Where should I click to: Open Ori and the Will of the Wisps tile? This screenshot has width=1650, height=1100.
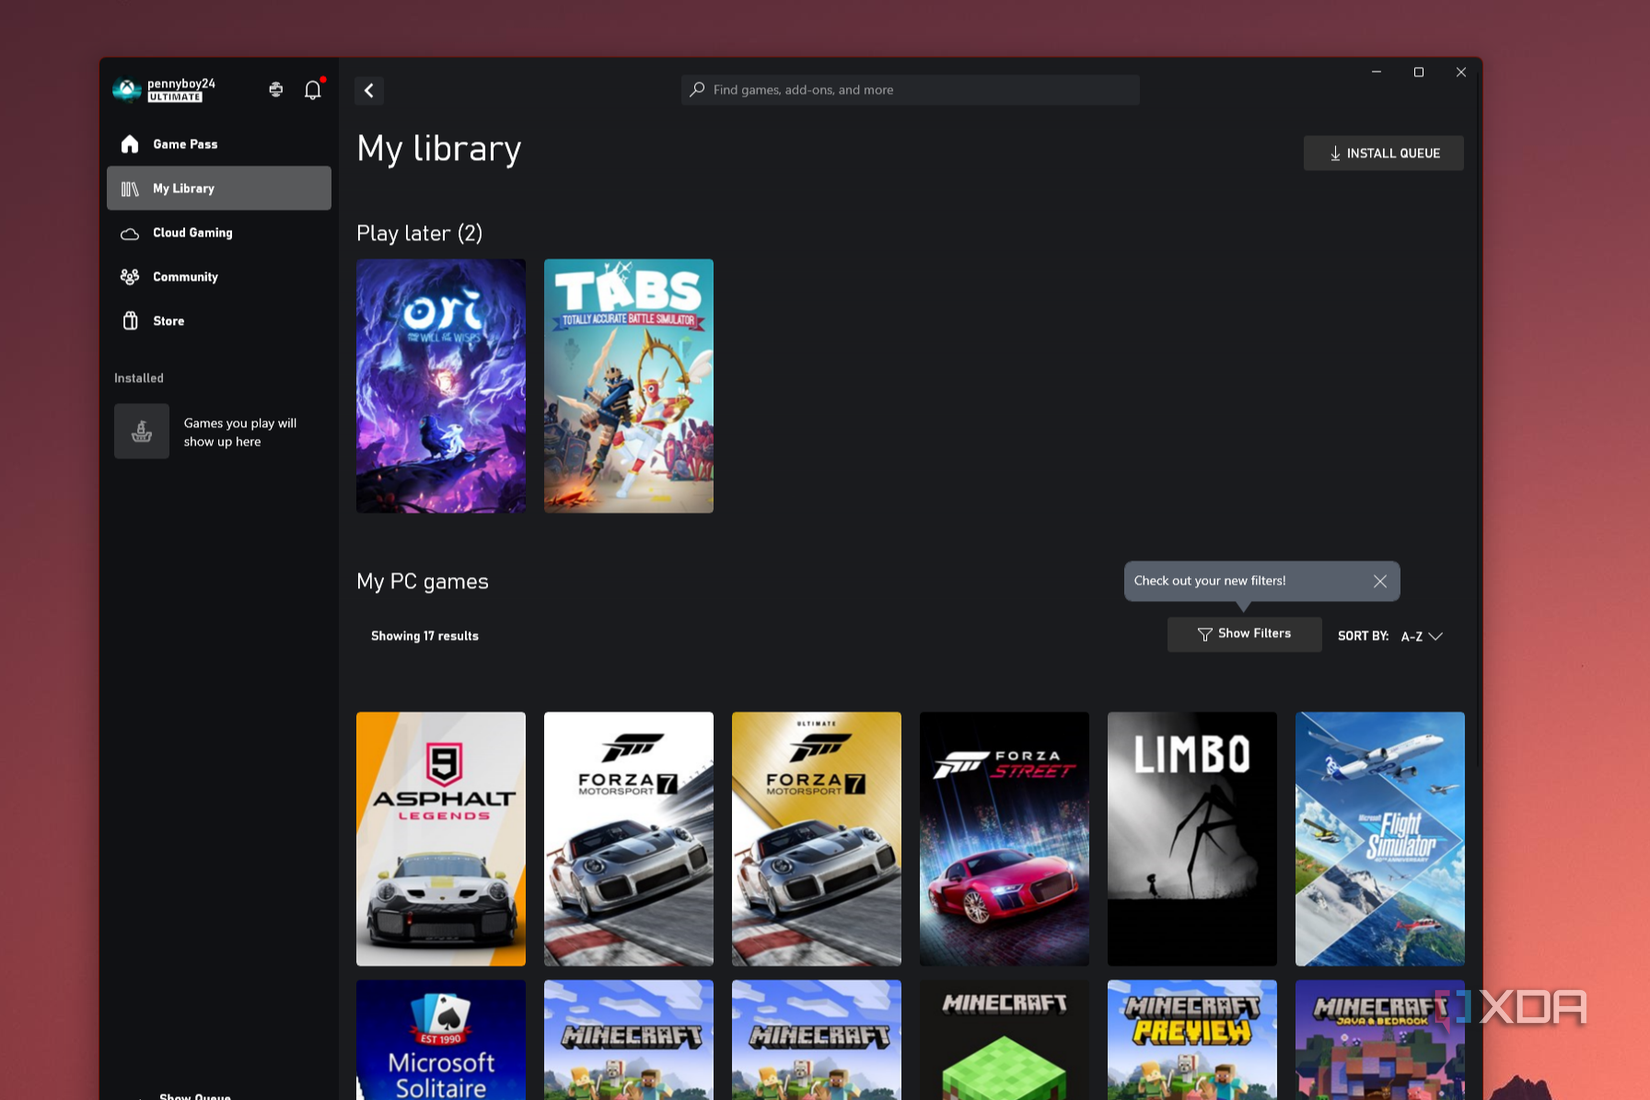click(441, 386)
